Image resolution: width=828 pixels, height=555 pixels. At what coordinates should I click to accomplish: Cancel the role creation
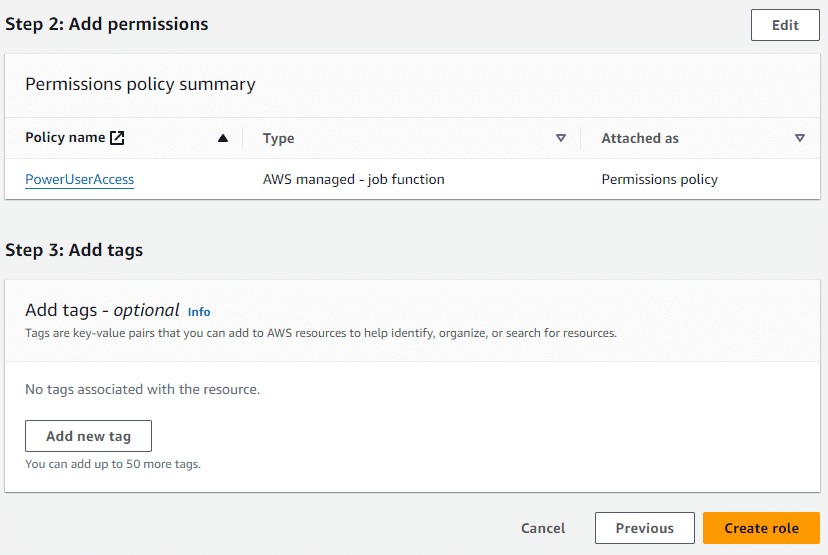pos(543,528)
